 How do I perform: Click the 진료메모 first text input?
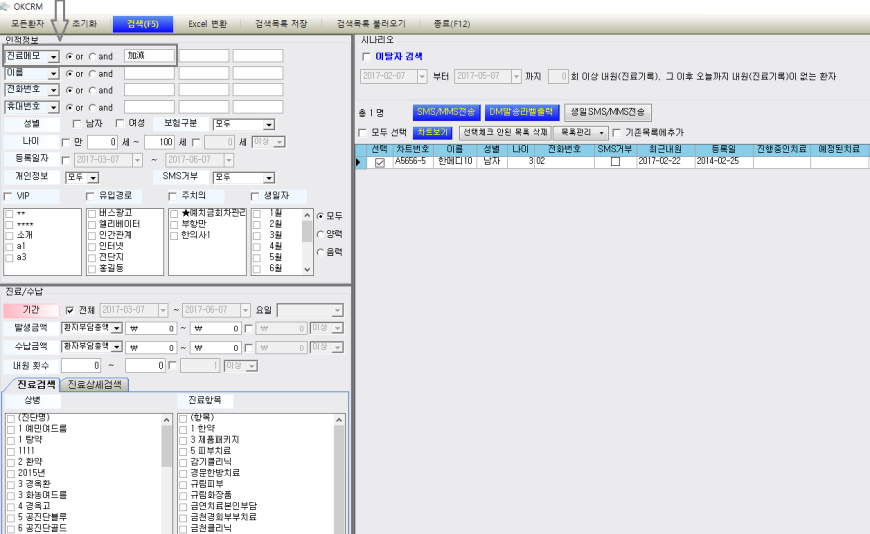tap(149, 56)
